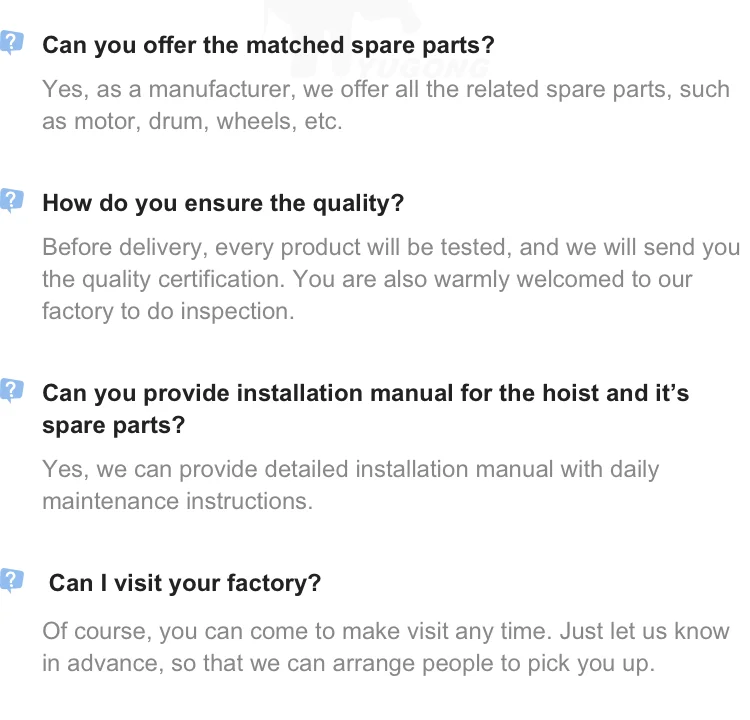Viewport: 750px width, 720px height.
Task: Click the heading's second line reading "spare parts?"
Action: coord(113,425)
